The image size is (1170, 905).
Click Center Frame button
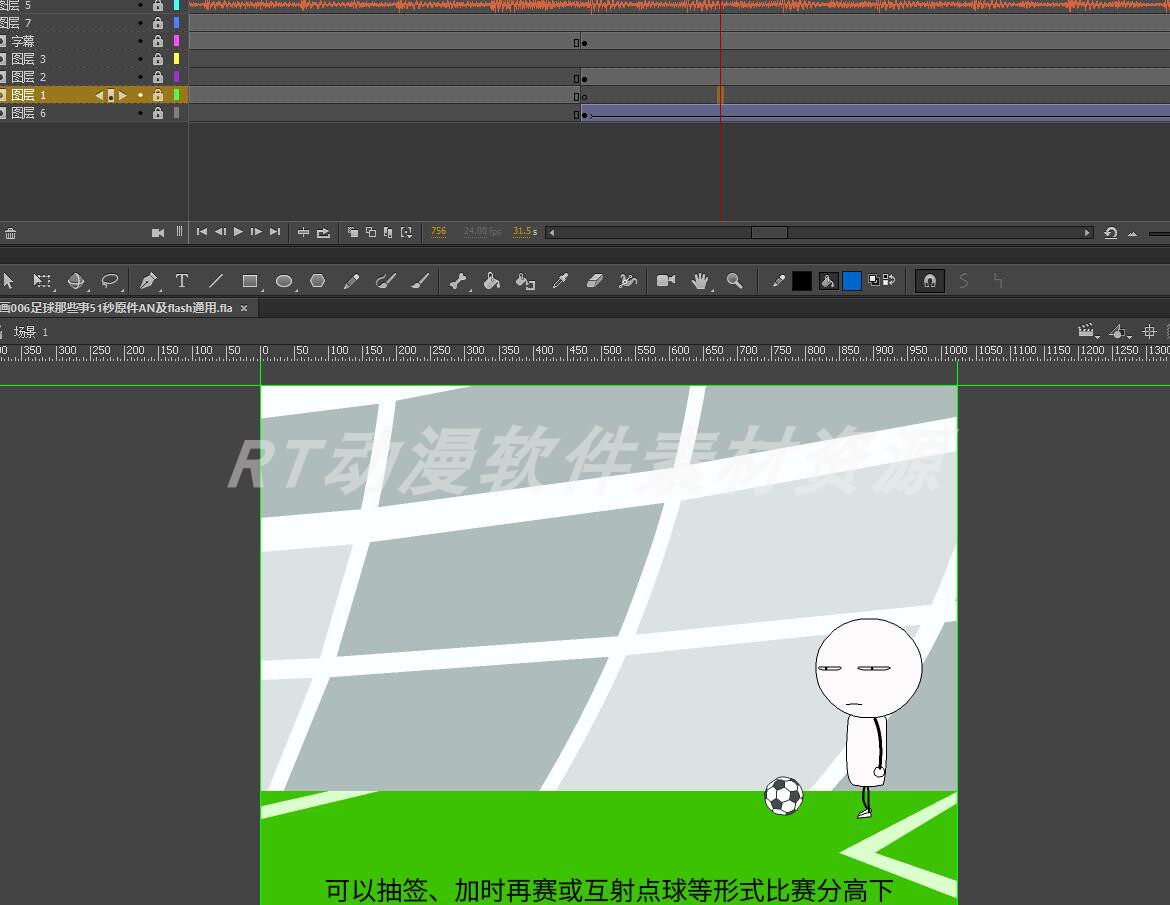(x=303, y=233)
